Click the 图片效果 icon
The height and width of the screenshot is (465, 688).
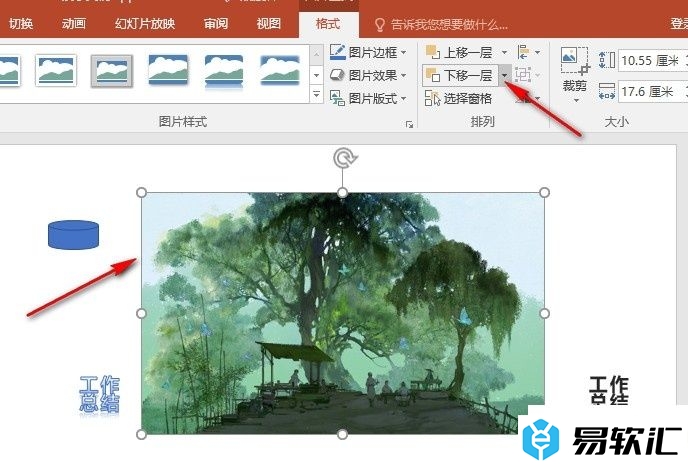[337, 75]
